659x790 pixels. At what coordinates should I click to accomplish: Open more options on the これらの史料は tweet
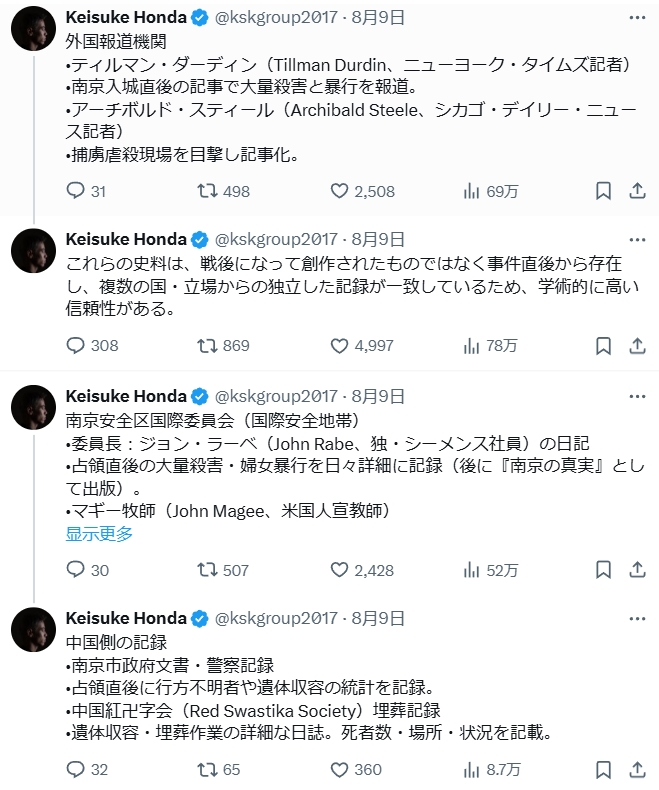tap(637, 239)
